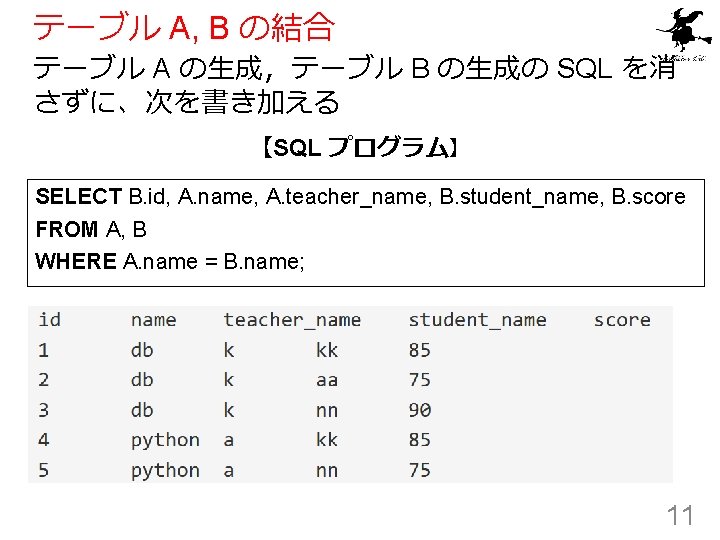Click the slide page number 11
Image resolution: width=720 pixels, height=540 pixels.
[x=680, y=515]
